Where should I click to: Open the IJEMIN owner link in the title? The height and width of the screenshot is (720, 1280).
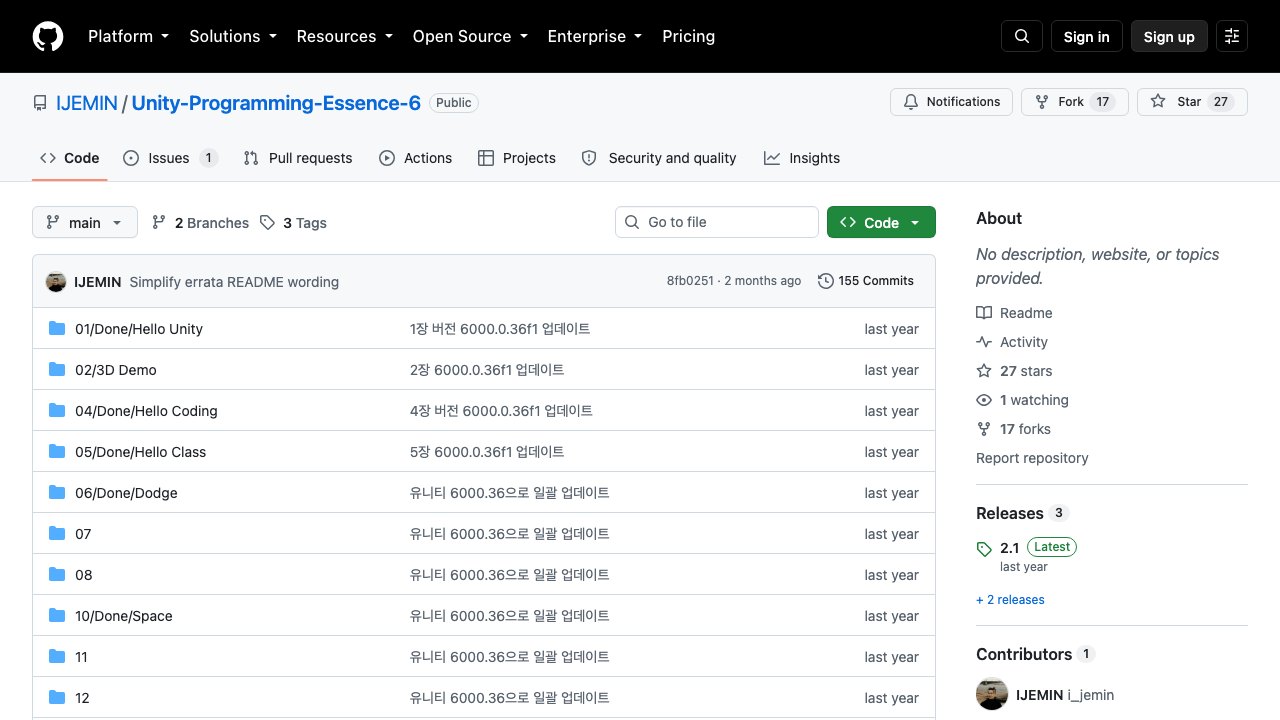point(87,103)
